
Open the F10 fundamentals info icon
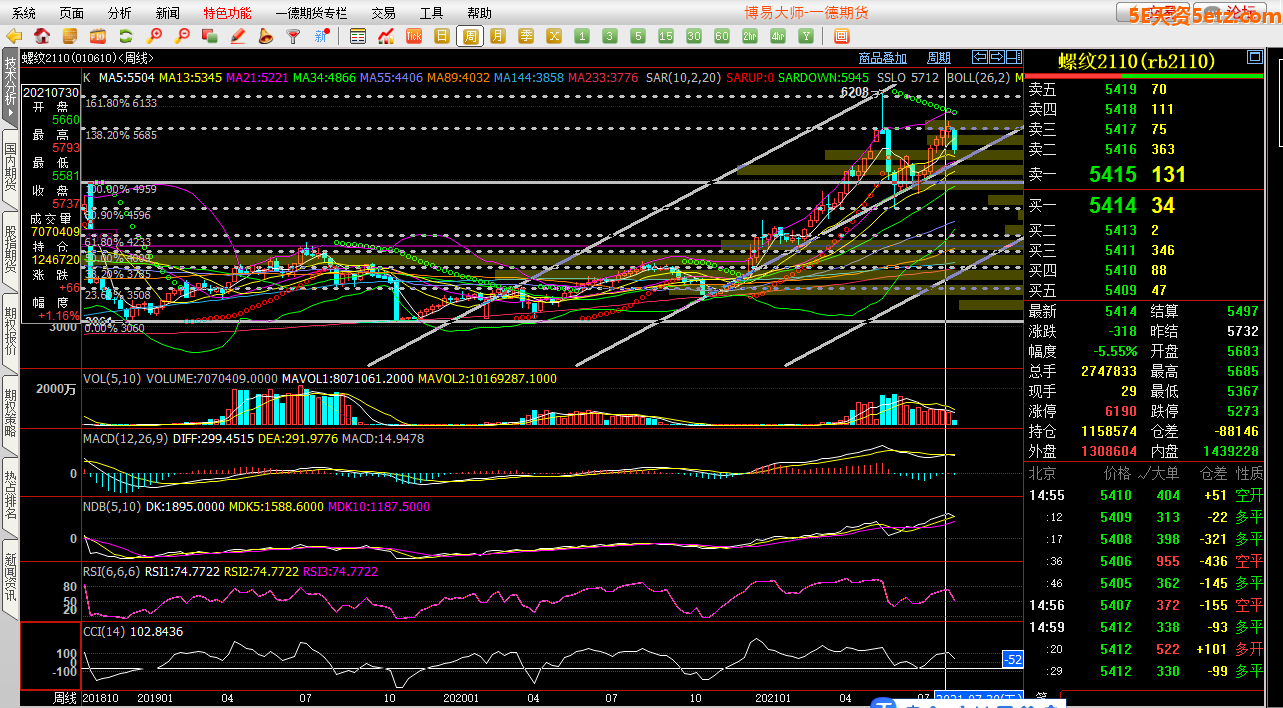click(x=98, y=36)
